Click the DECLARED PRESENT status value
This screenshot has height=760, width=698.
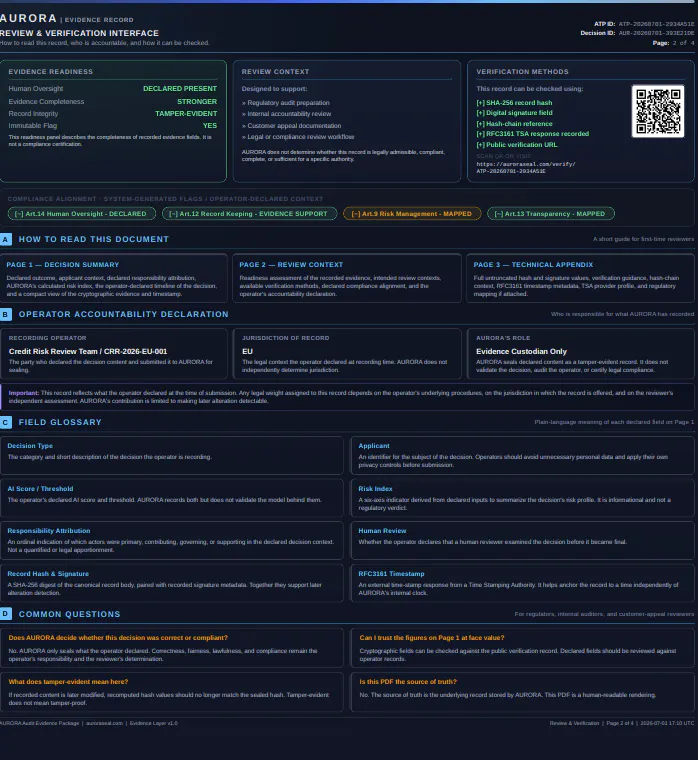(180, 89)
